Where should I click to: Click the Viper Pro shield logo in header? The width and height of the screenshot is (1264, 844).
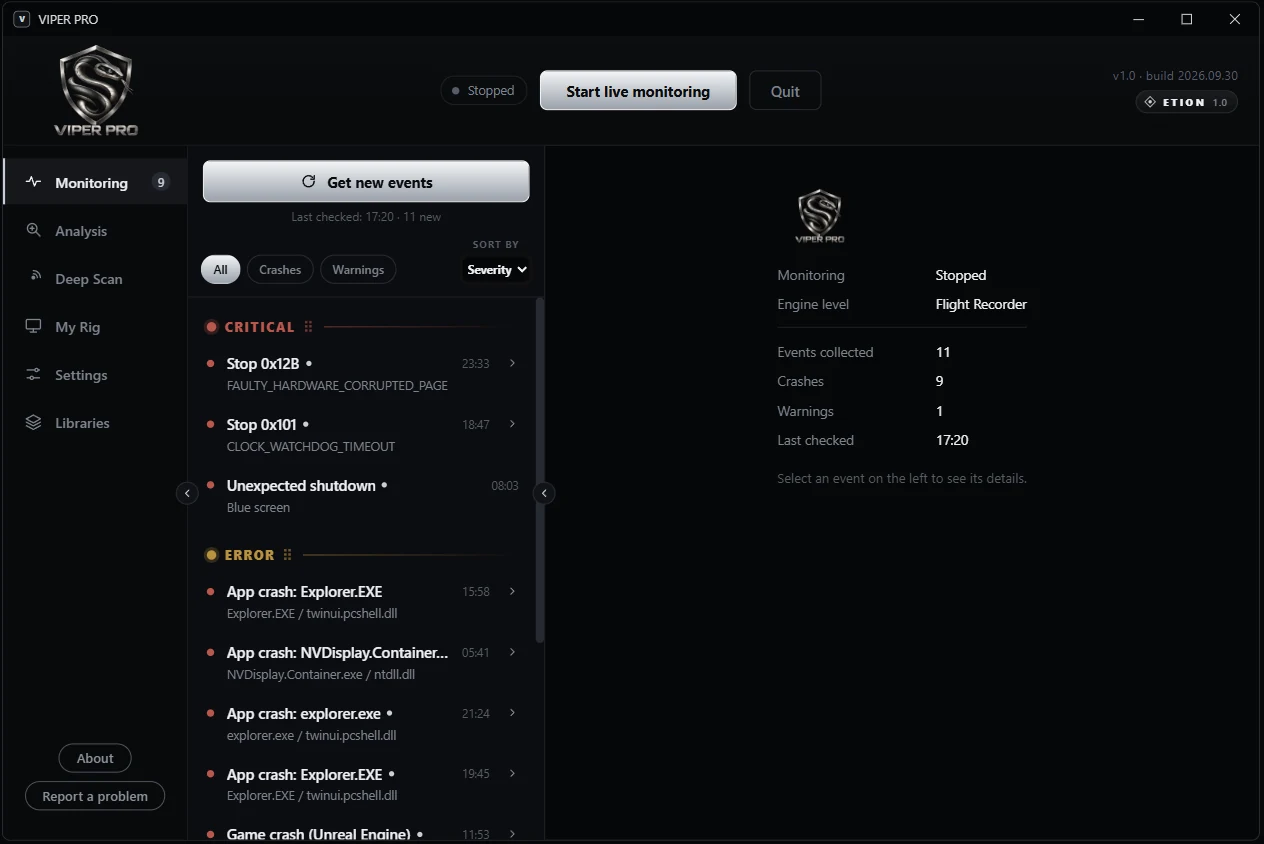point(96,90)
